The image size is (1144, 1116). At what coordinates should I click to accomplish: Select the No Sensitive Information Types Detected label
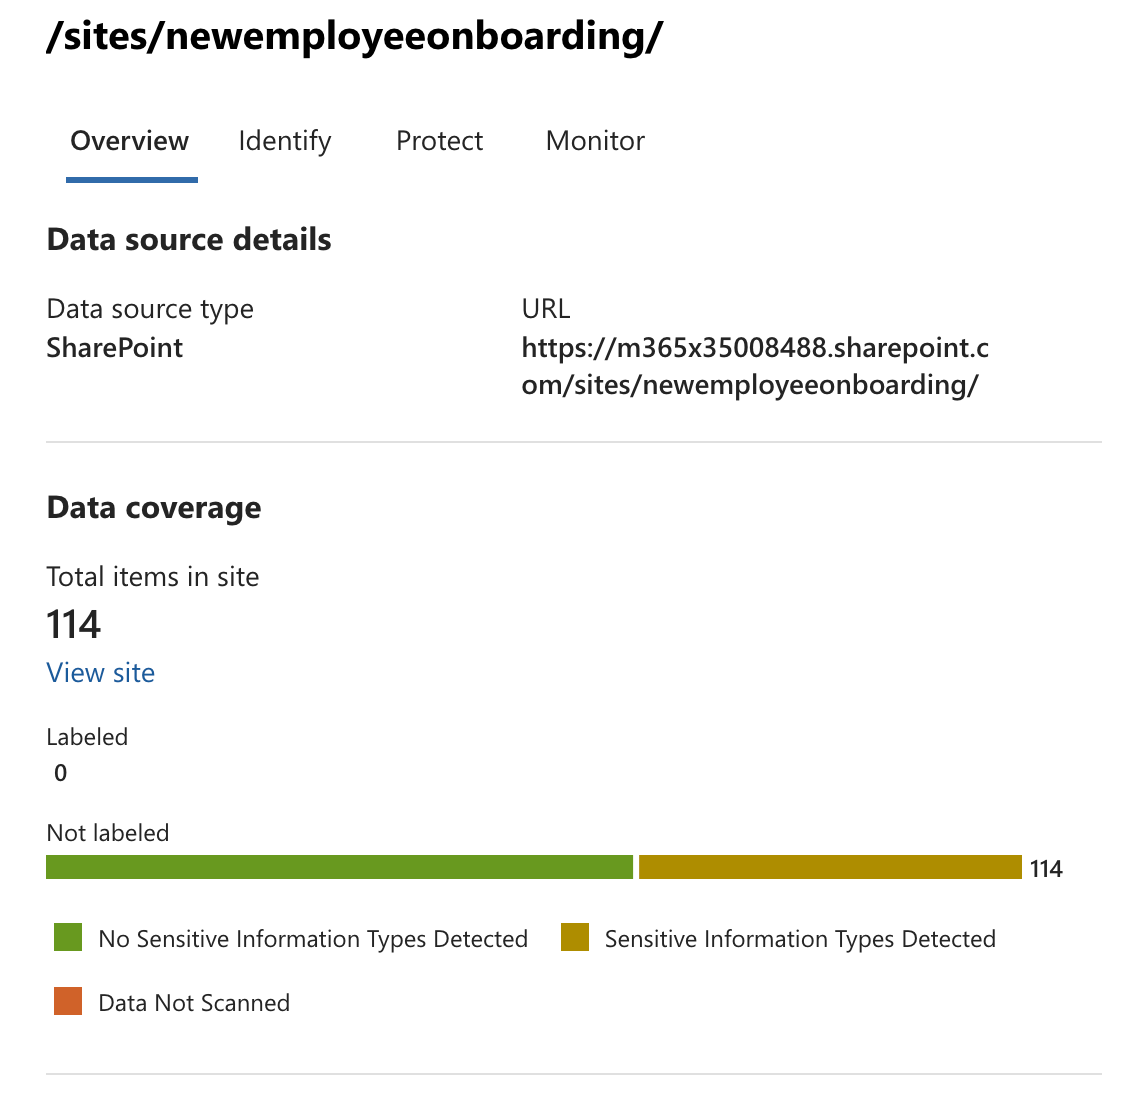[x=313, y=939]
